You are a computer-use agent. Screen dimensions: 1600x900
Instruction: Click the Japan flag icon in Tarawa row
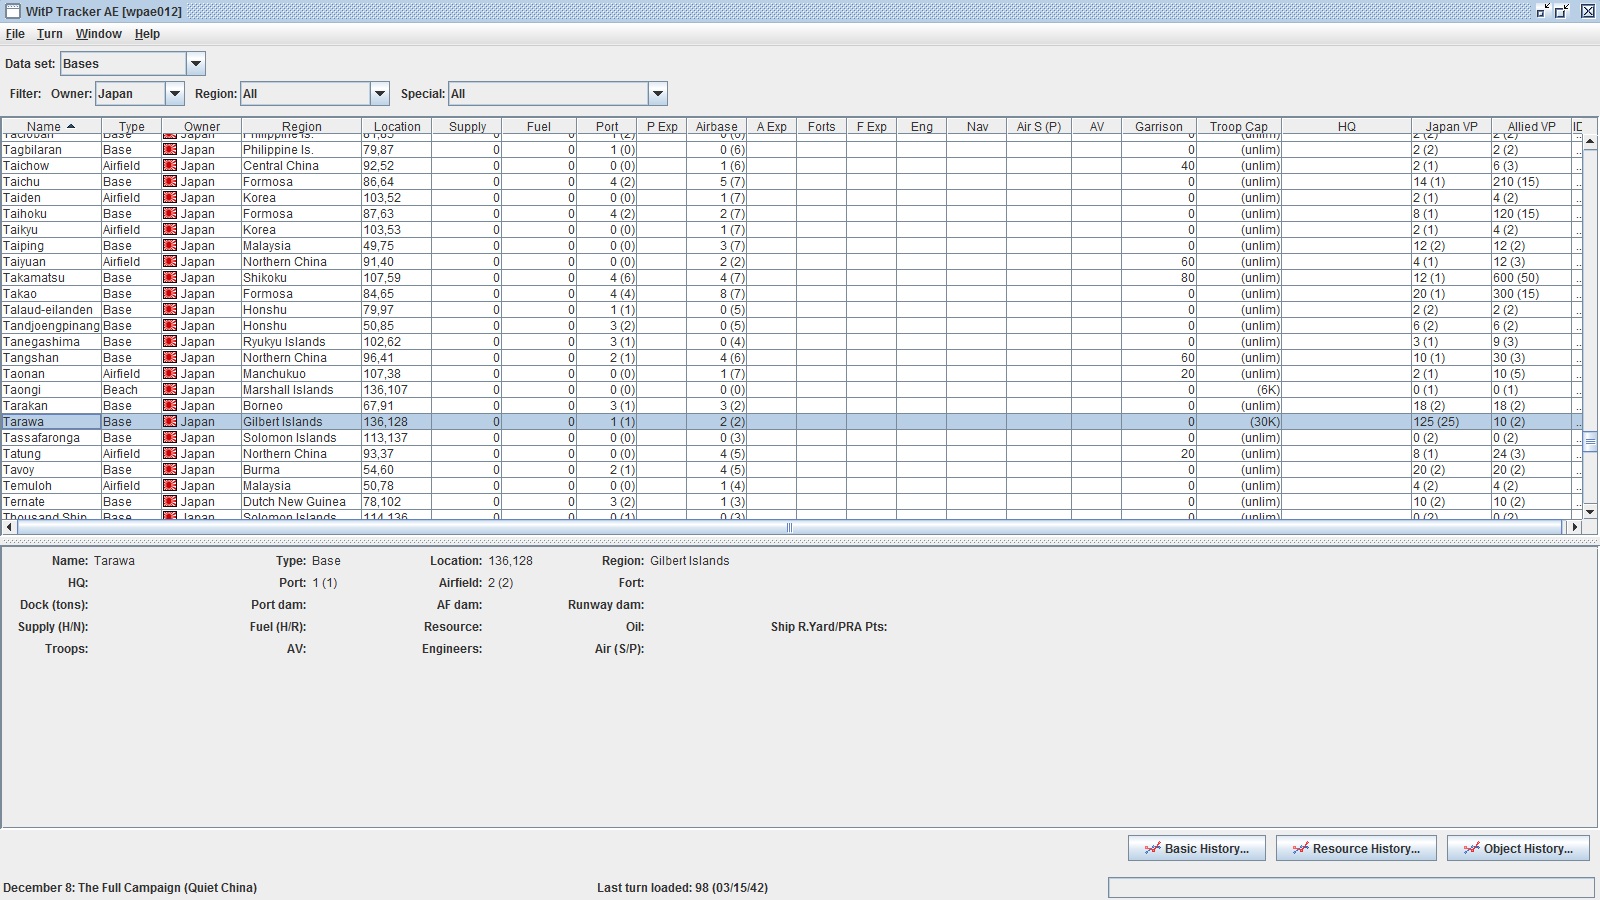(170, 422)
